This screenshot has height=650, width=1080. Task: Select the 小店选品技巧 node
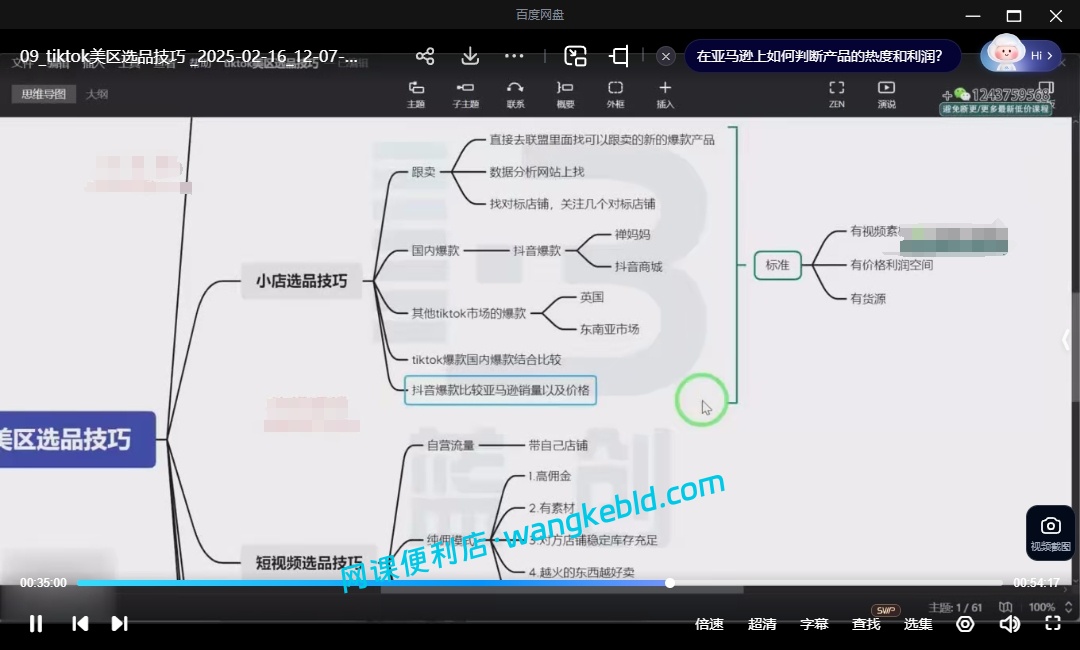(301, 281)
